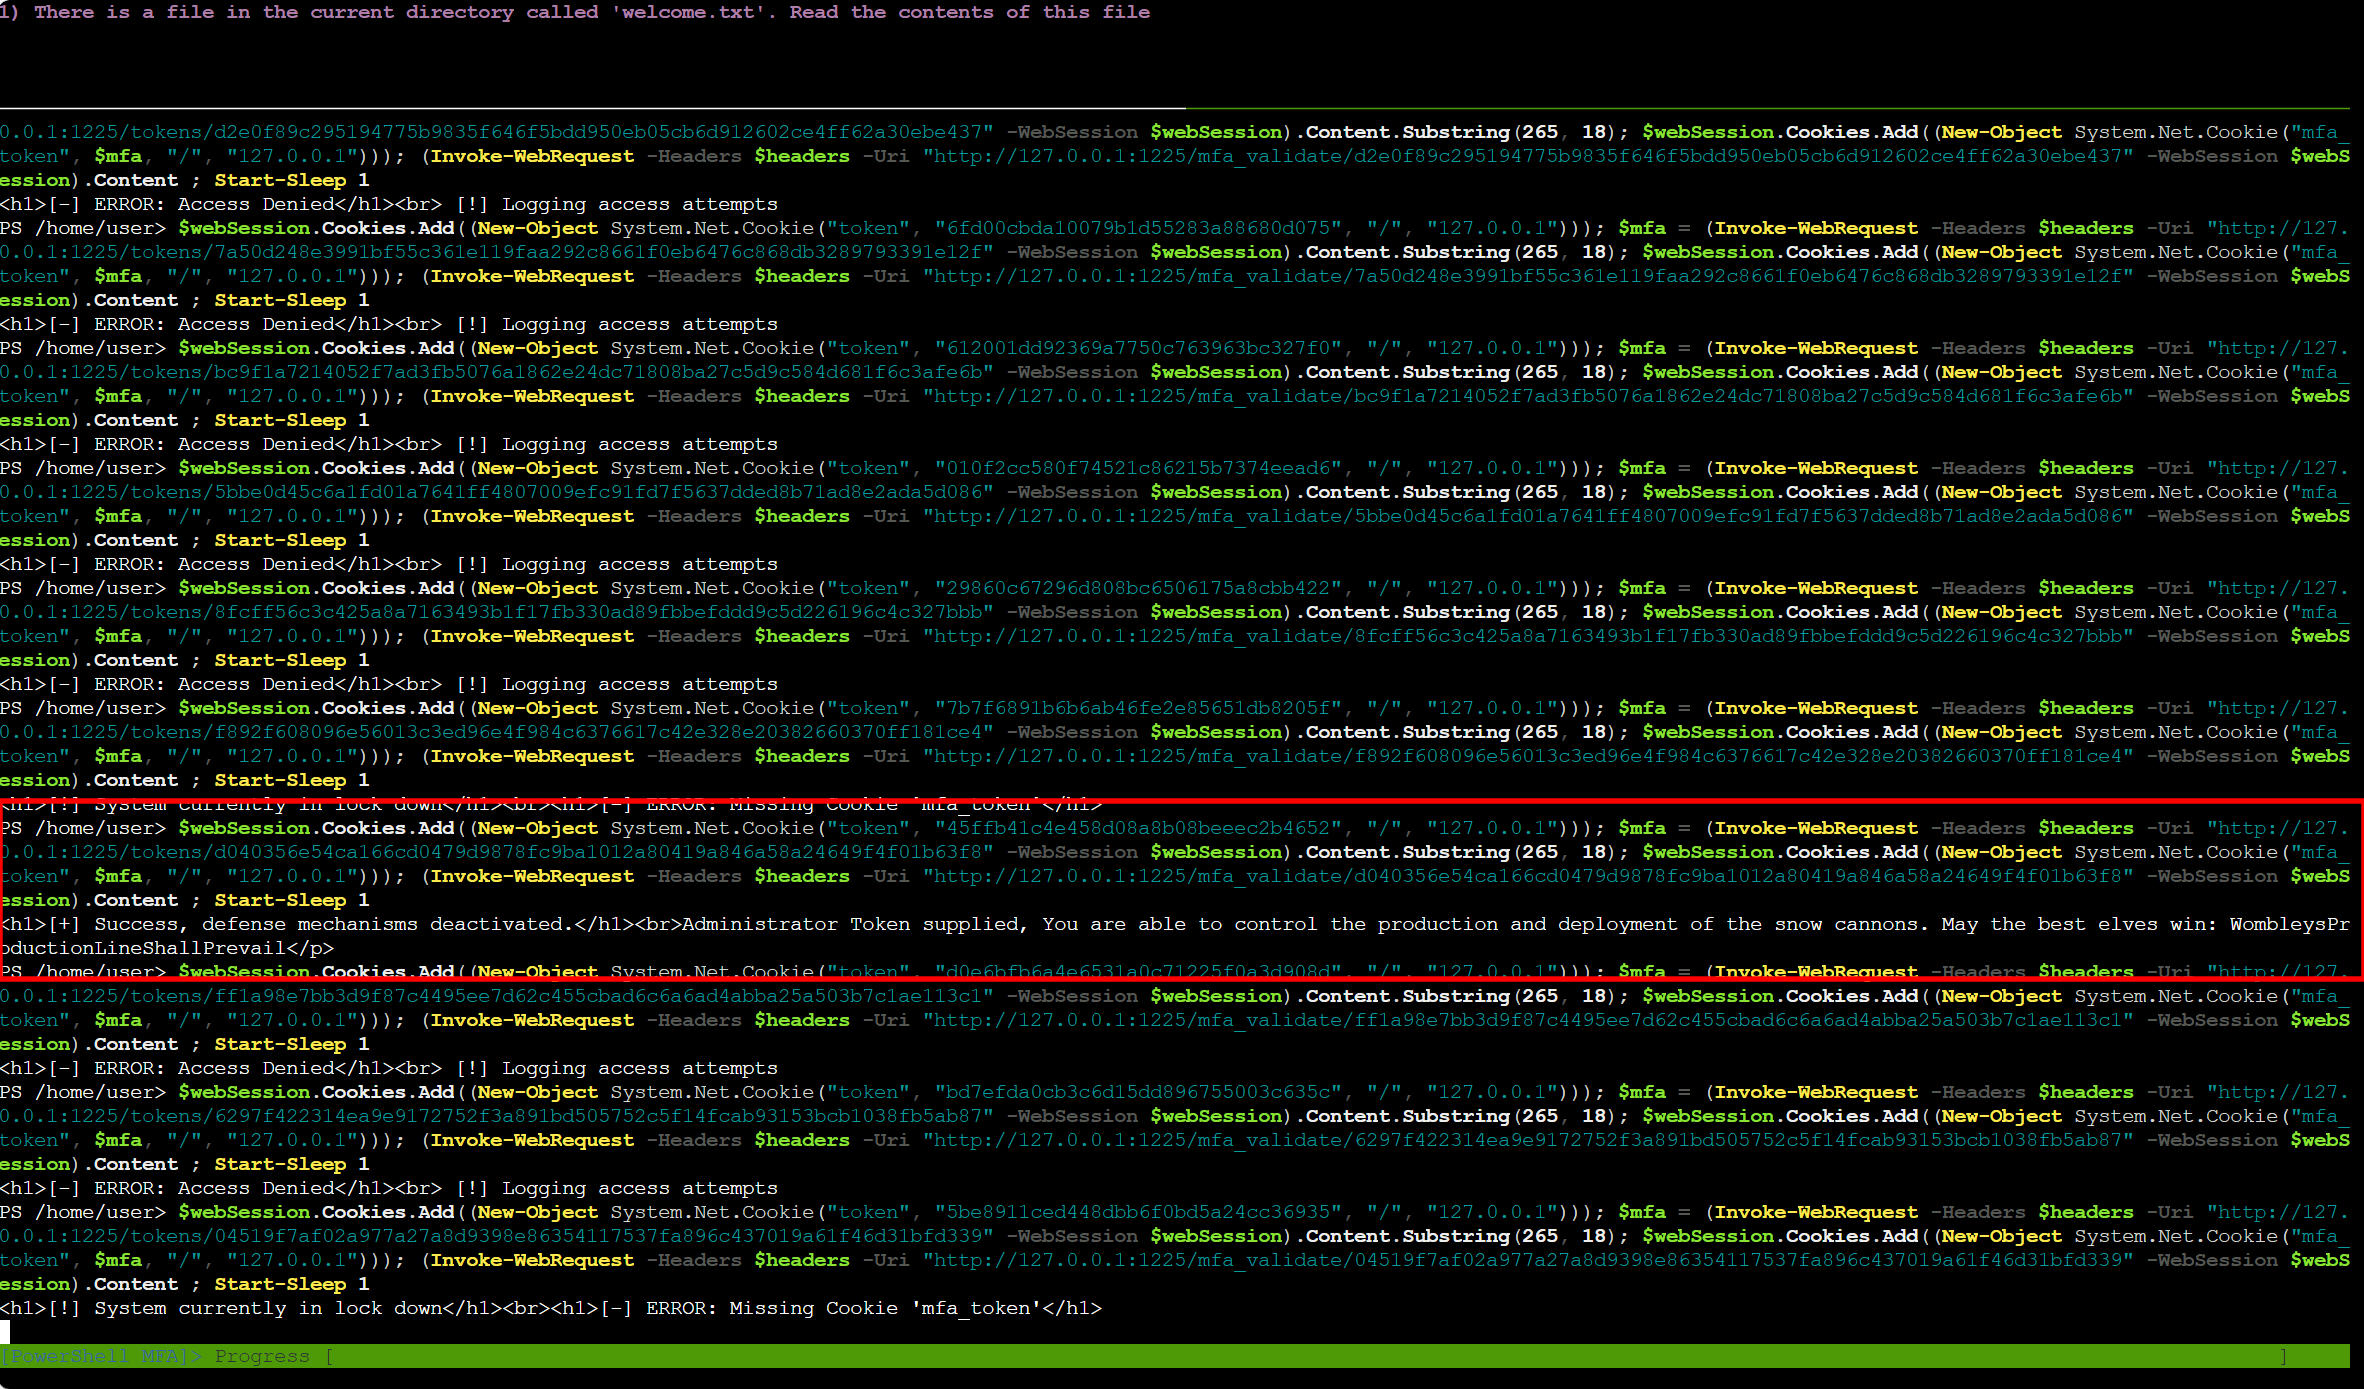The height and width of the screenshot is (1389, 2364).
Task: Select the red-highlighted success output block
Action: point(1180,890)
